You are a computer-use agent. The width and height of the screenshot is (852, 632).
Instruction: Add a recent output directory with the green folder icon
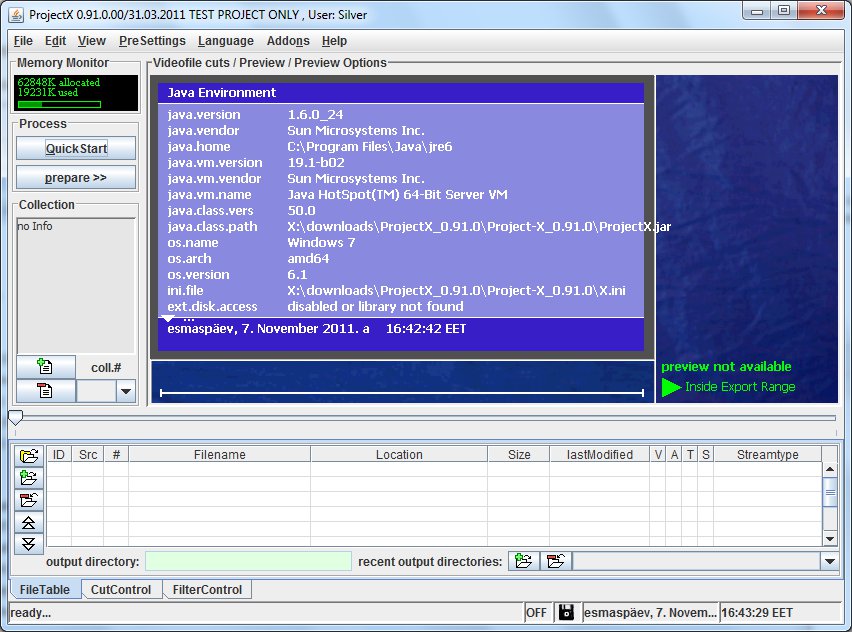[524, 561]
